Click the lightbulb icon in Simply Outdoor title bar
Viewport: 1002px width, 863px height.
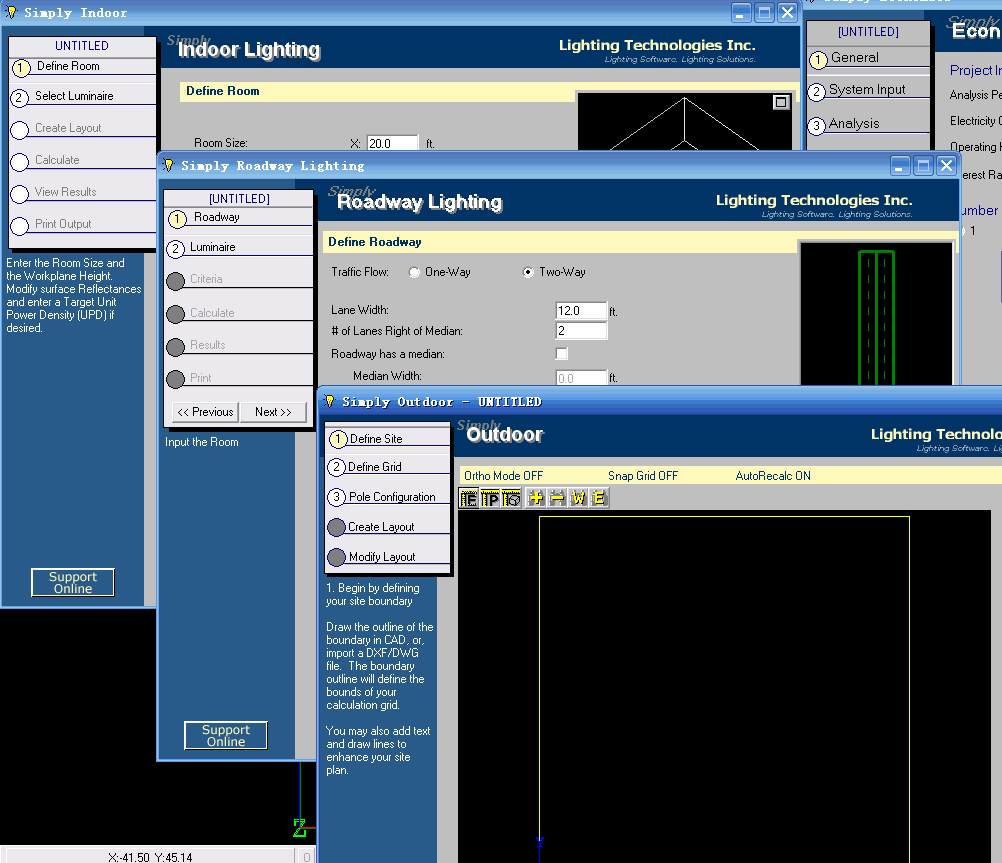click(x=329, y=401)
